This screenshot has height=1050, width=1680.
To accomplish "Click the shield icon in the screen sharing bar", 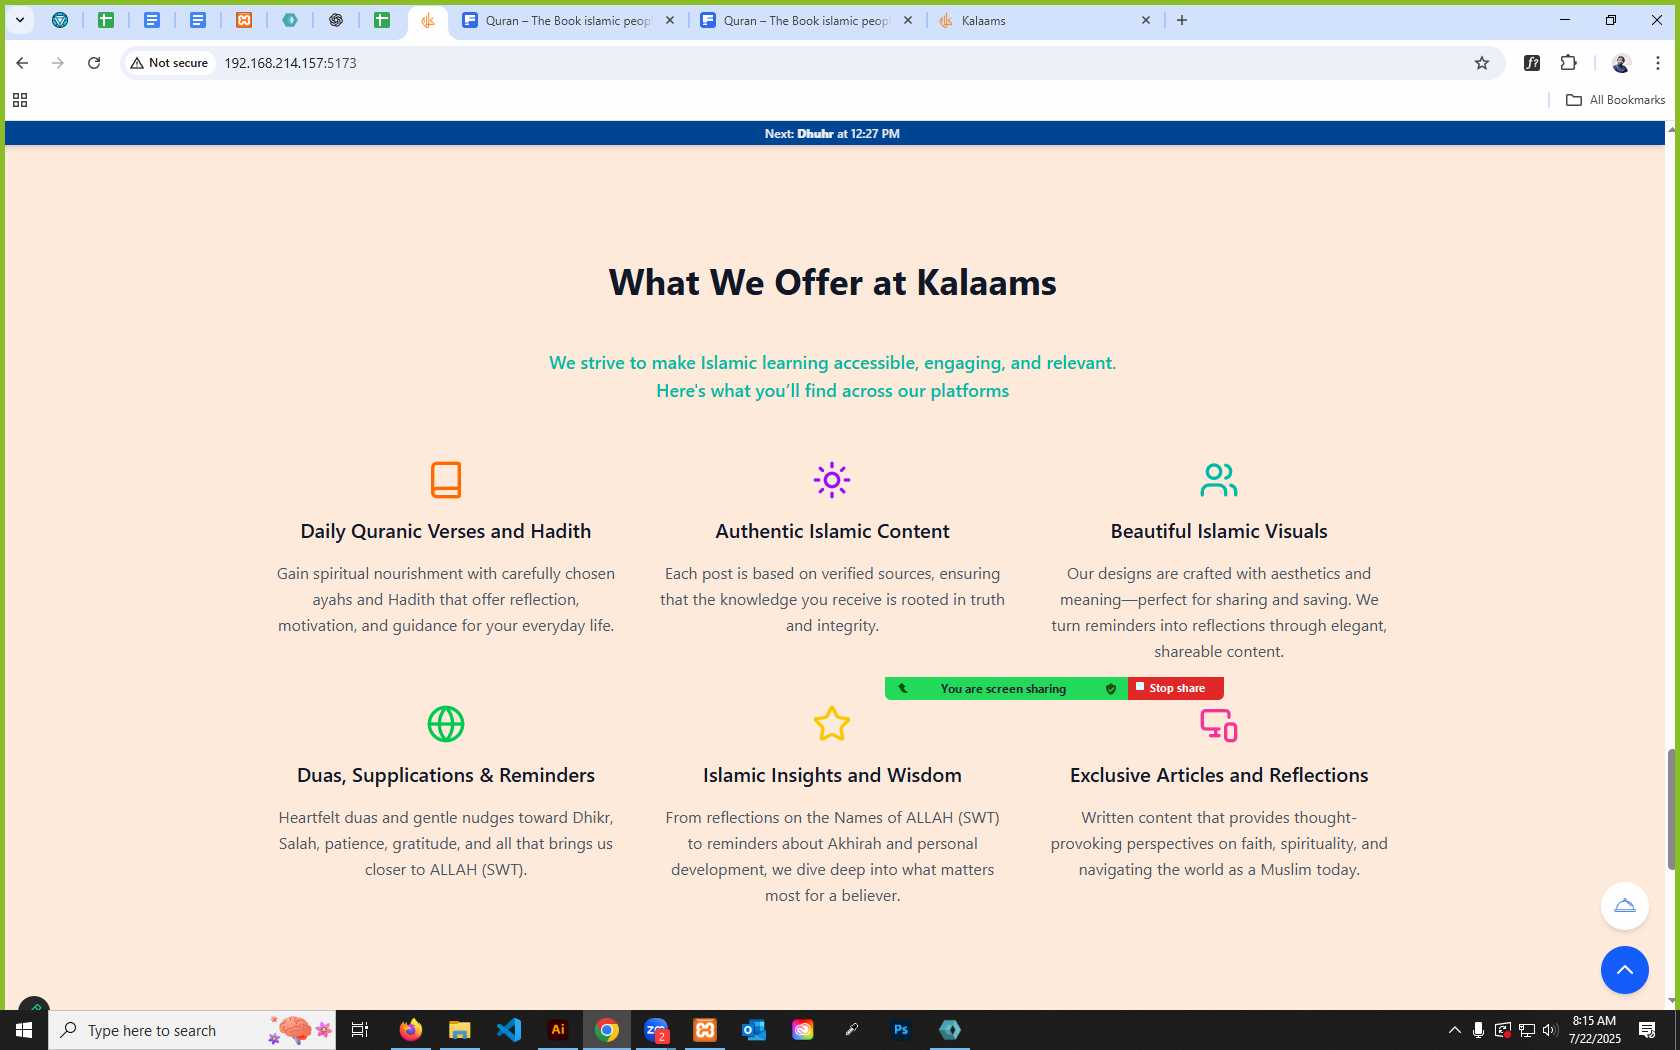I will [x=1111, y=689].
